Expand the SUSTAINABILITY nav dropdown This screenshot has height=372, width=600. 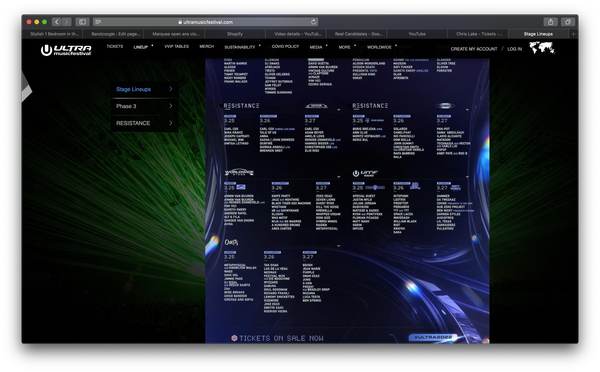(x=242, y=47)
